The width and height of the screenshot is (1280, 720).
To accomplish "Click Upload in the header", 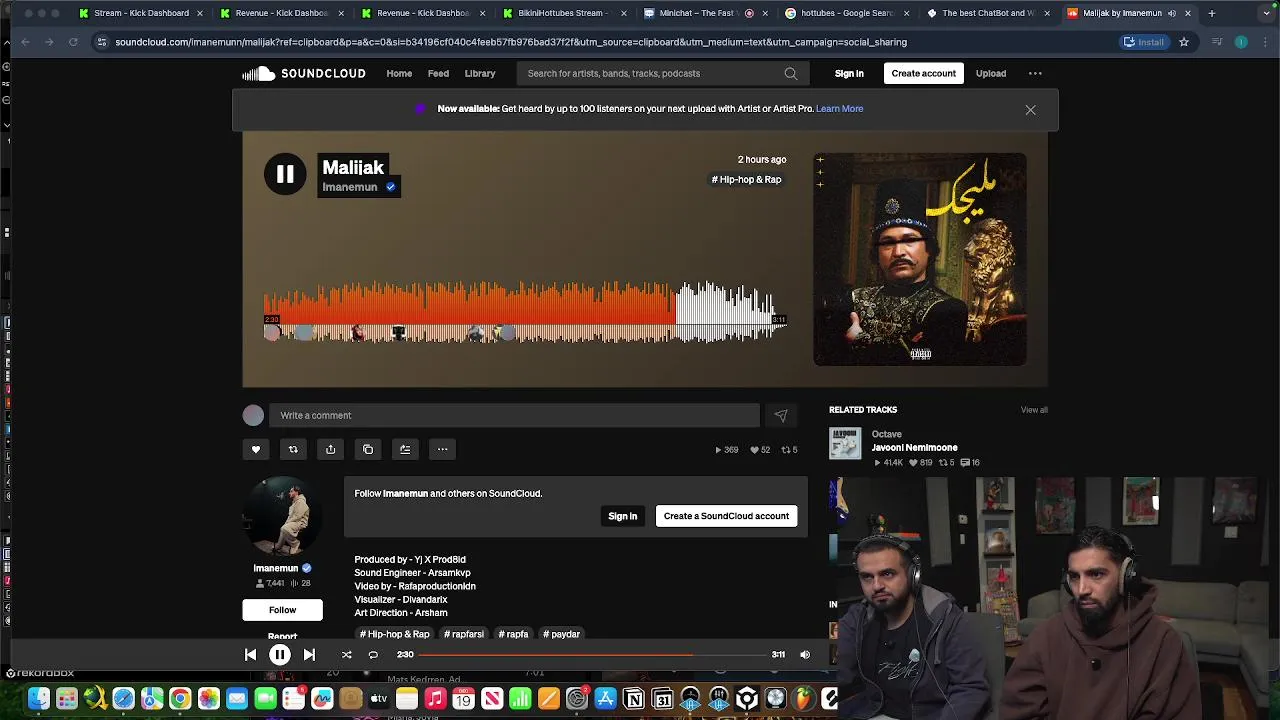I will tap(991, 73).
